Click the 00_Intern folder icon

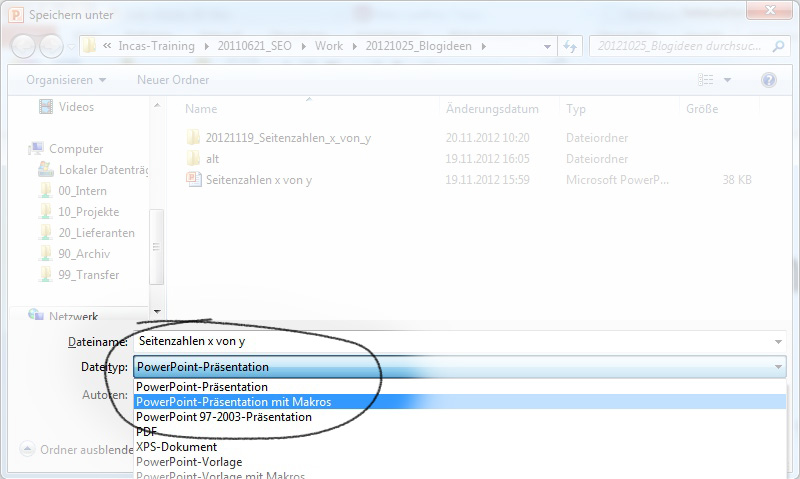(46, 190)
